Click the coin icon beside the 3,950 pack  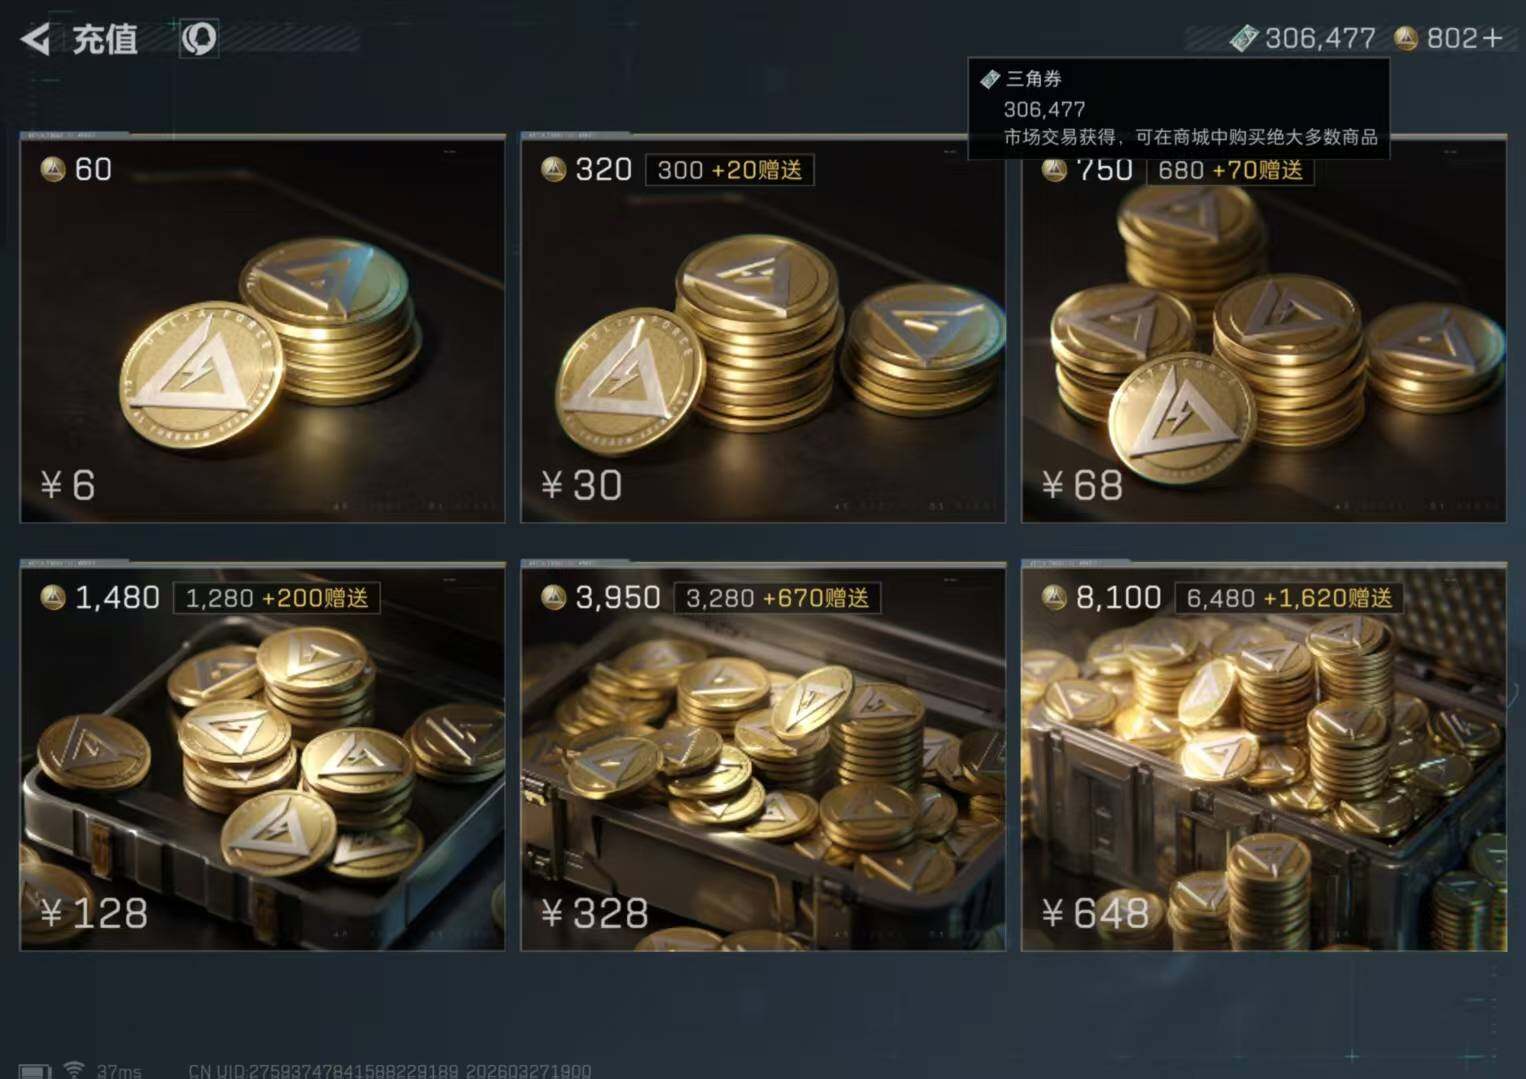click(x=553, y=597)
